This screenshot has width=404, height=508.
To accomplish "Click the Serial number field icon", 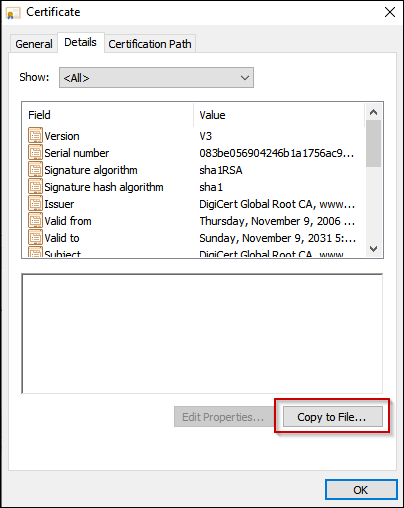I will 35,152.
